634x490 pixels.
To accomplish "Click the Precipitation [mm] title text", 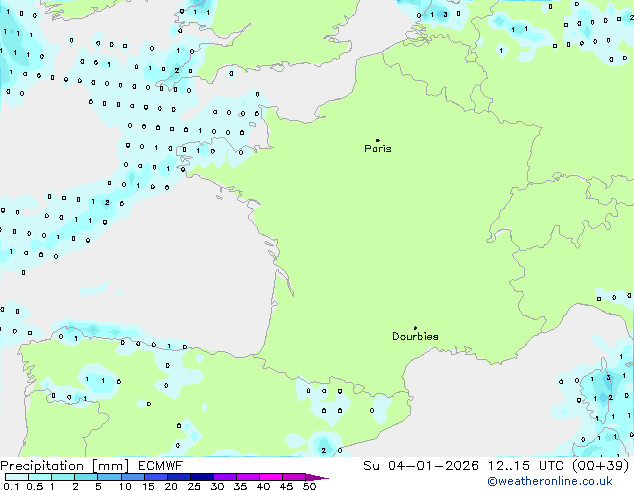I will pos(64,465).
